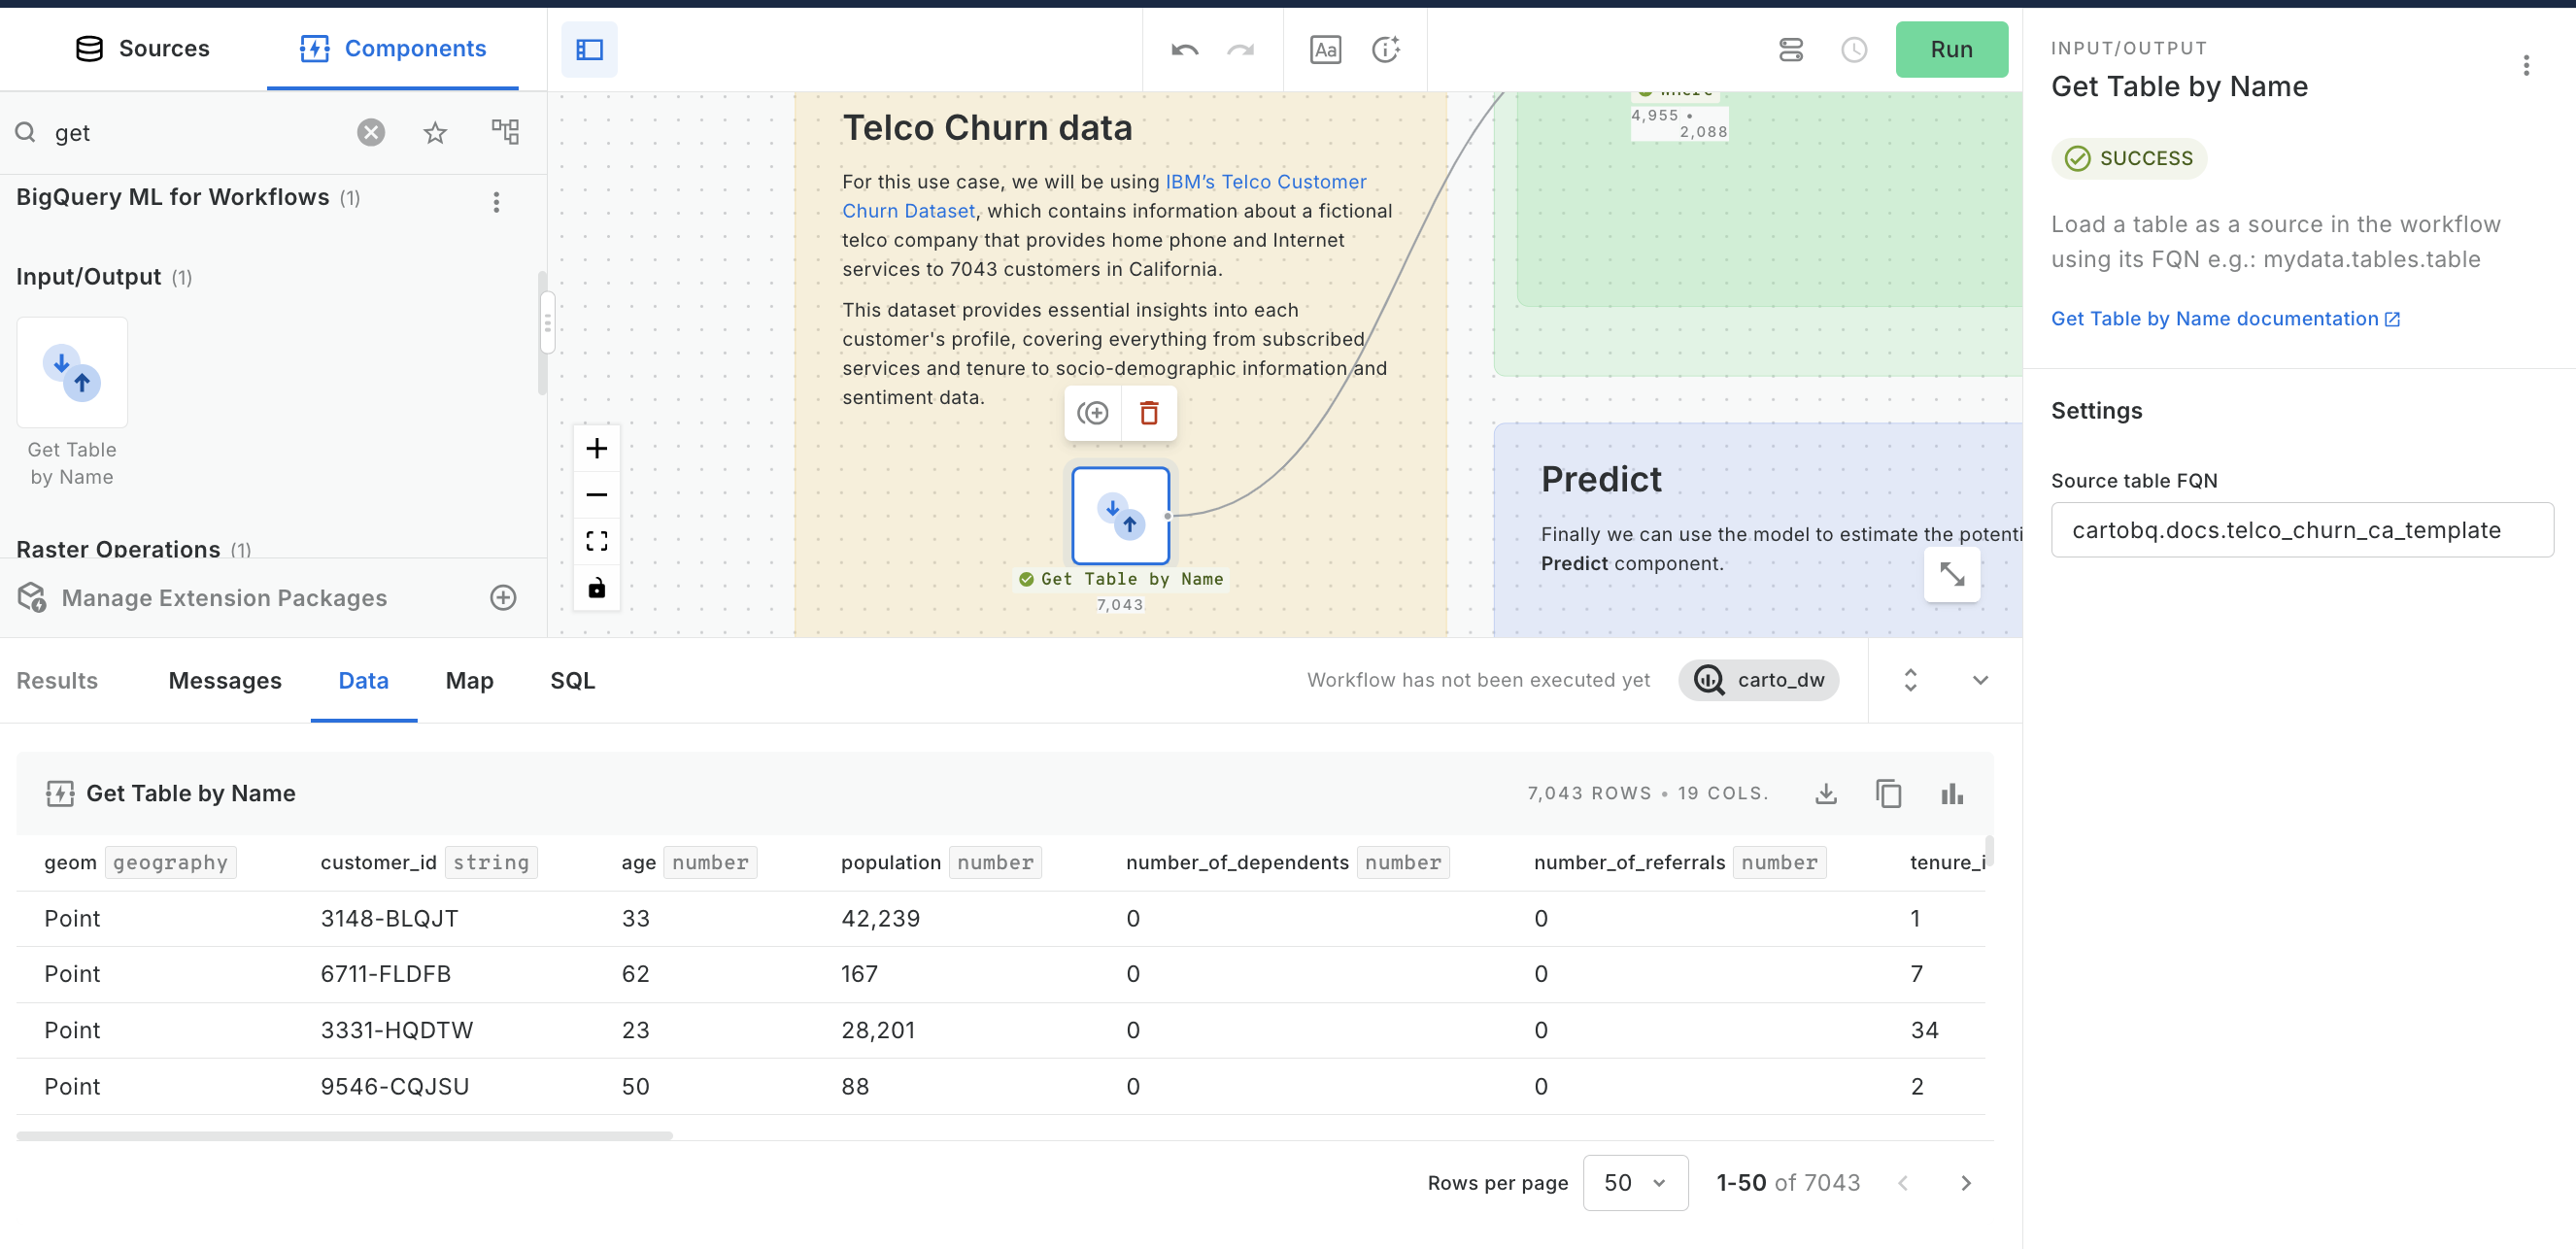Go to the previous results page

click(1903, 1183)
